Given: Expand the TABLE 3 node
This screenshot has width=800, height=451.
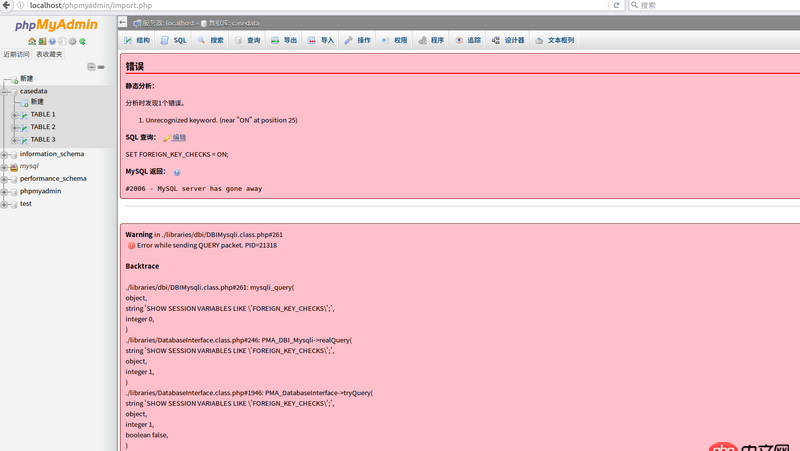Looking at the screenshot, I should click(14, 140).
